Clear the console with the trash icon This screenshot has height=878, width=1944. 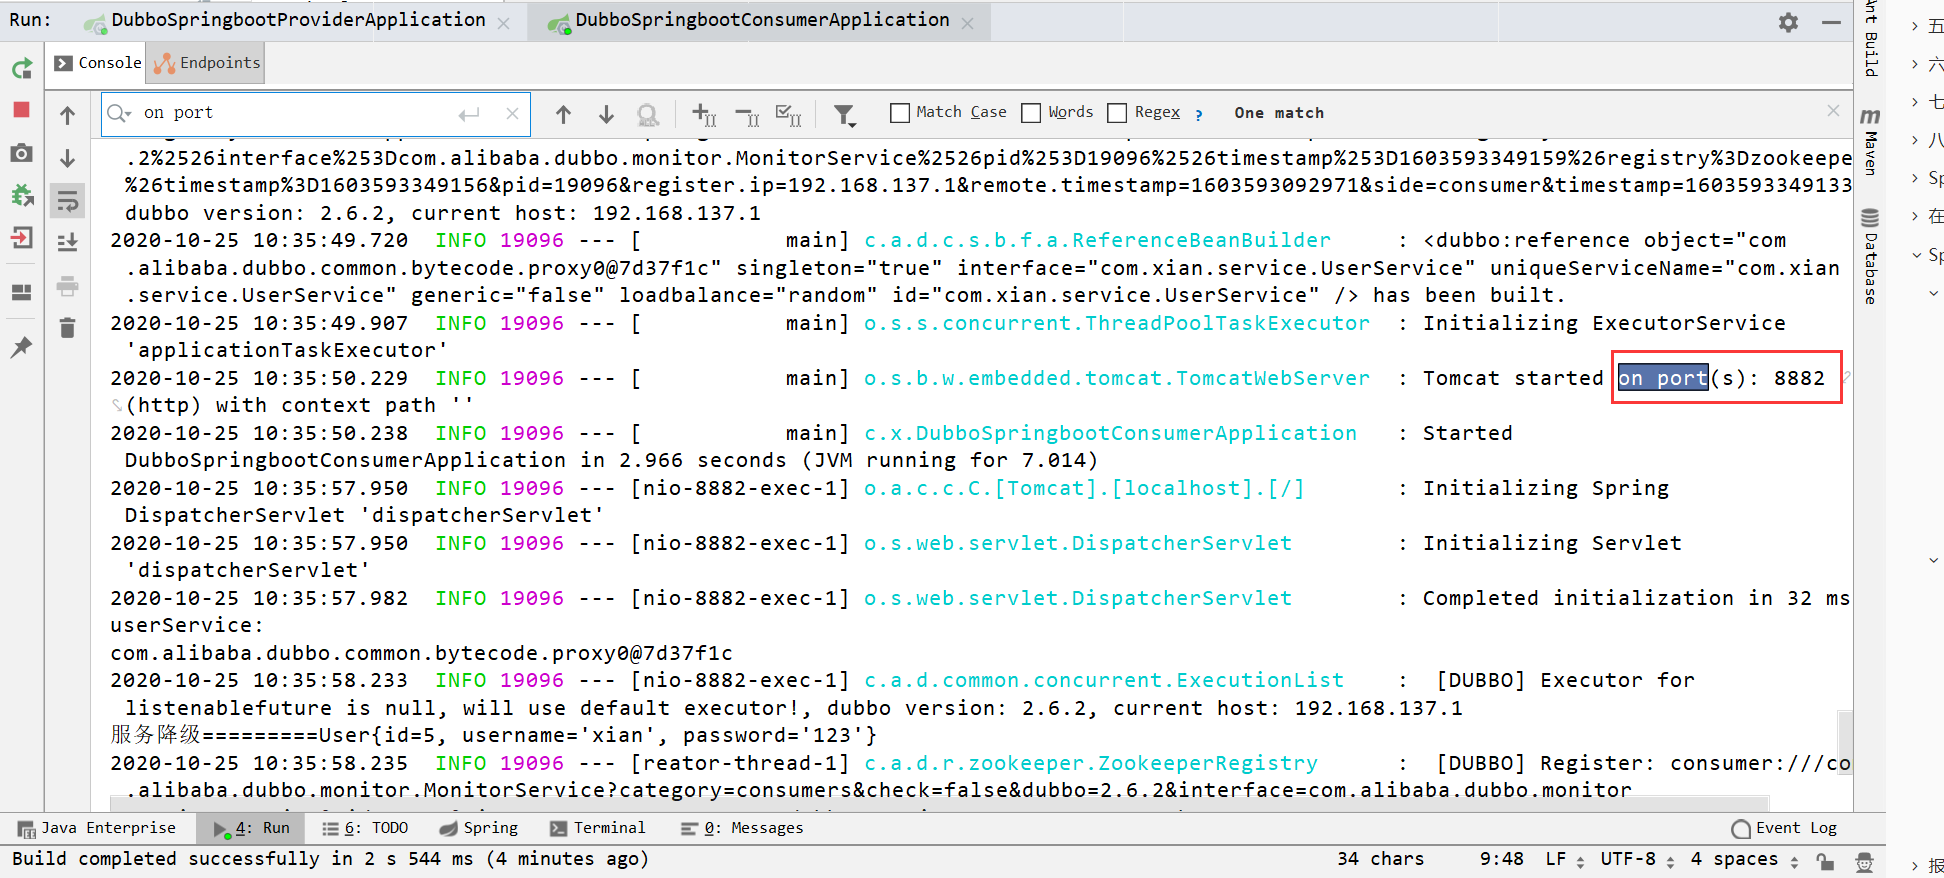pyautogui.click(x=67, y=328)
